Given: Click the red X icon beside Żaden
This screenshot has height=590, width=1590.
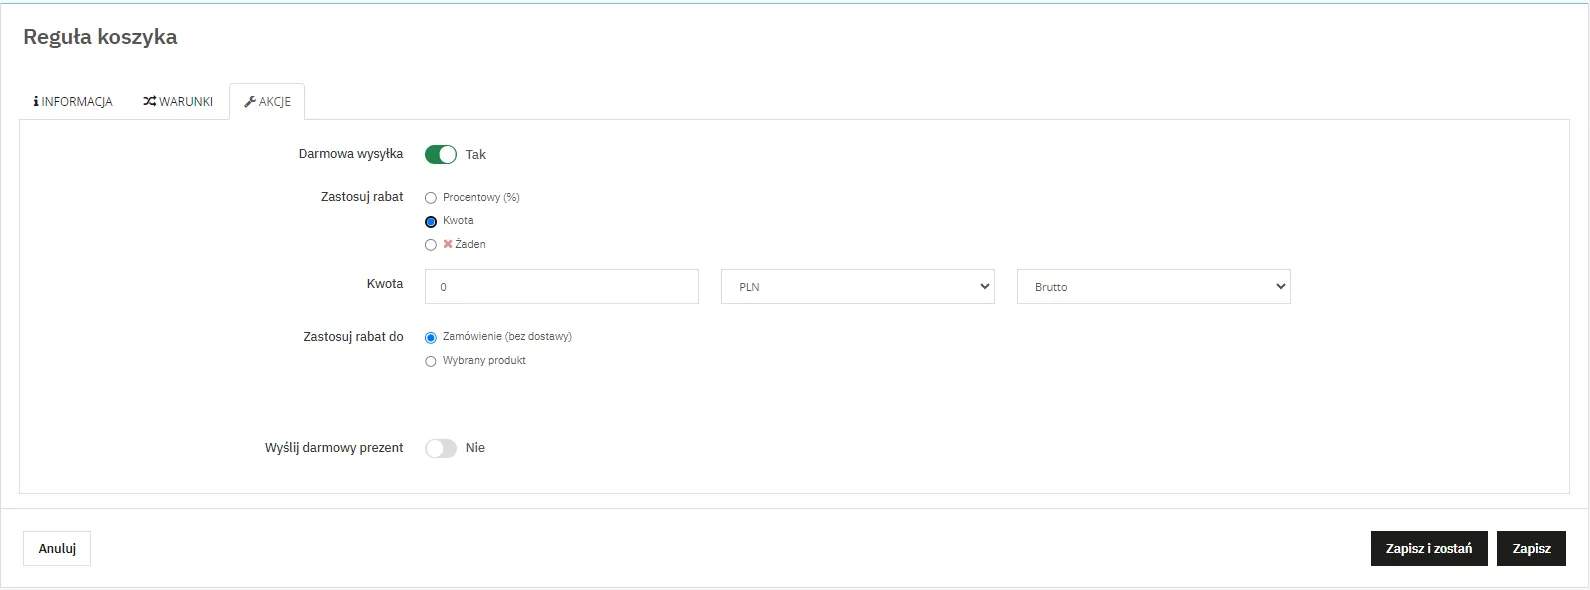Looking at the screenshot, I should pyautogui.click(x=448, y=244).
